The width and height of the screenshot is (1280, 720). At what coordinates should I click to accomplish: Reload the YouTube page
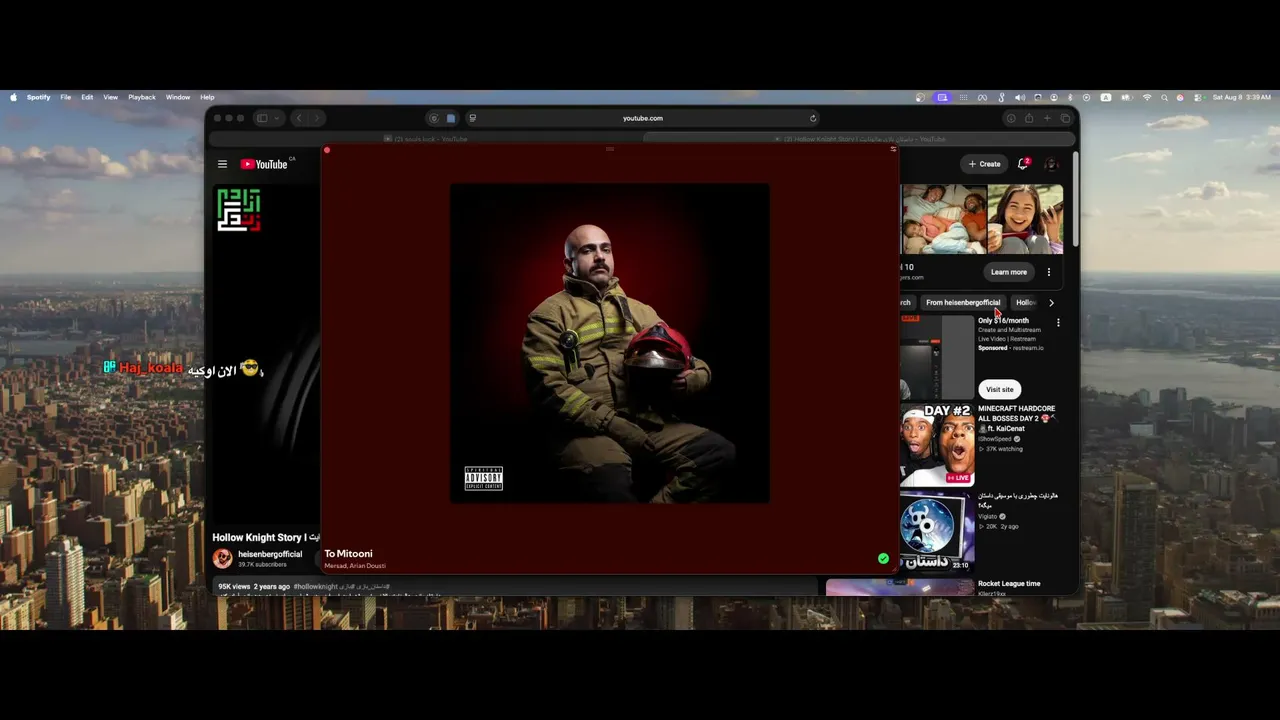click(x=813, y=118)
